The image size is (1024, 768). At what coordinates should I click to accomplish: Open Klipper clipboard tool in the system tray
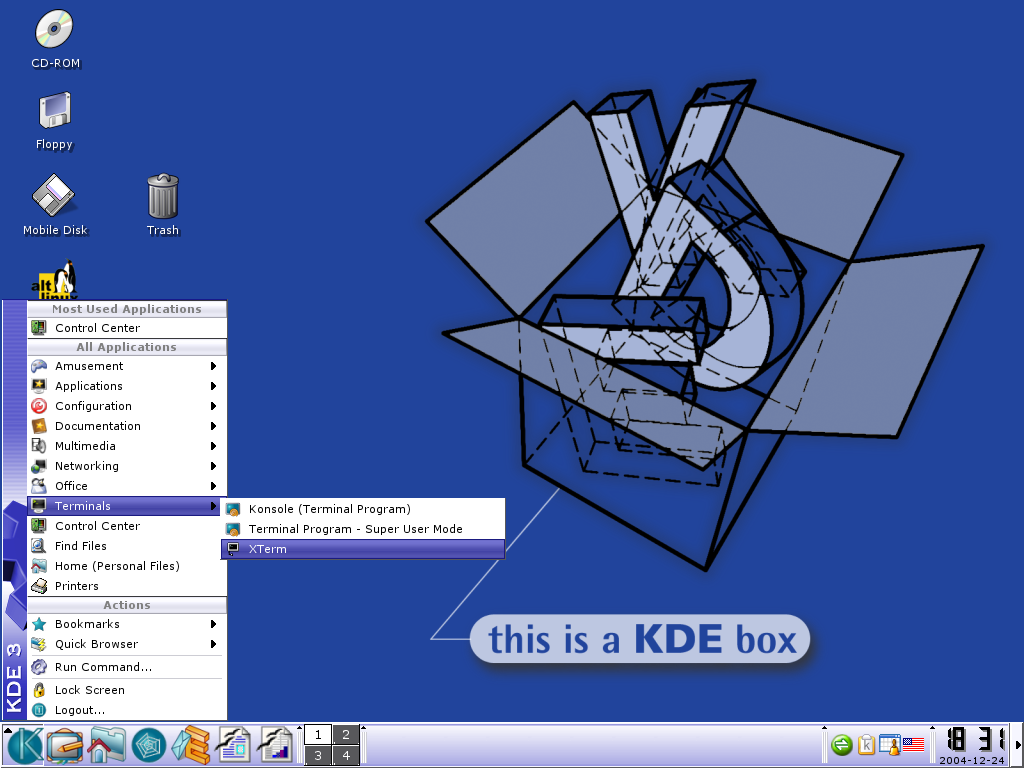pyautogui.click(x=866, y=744)
